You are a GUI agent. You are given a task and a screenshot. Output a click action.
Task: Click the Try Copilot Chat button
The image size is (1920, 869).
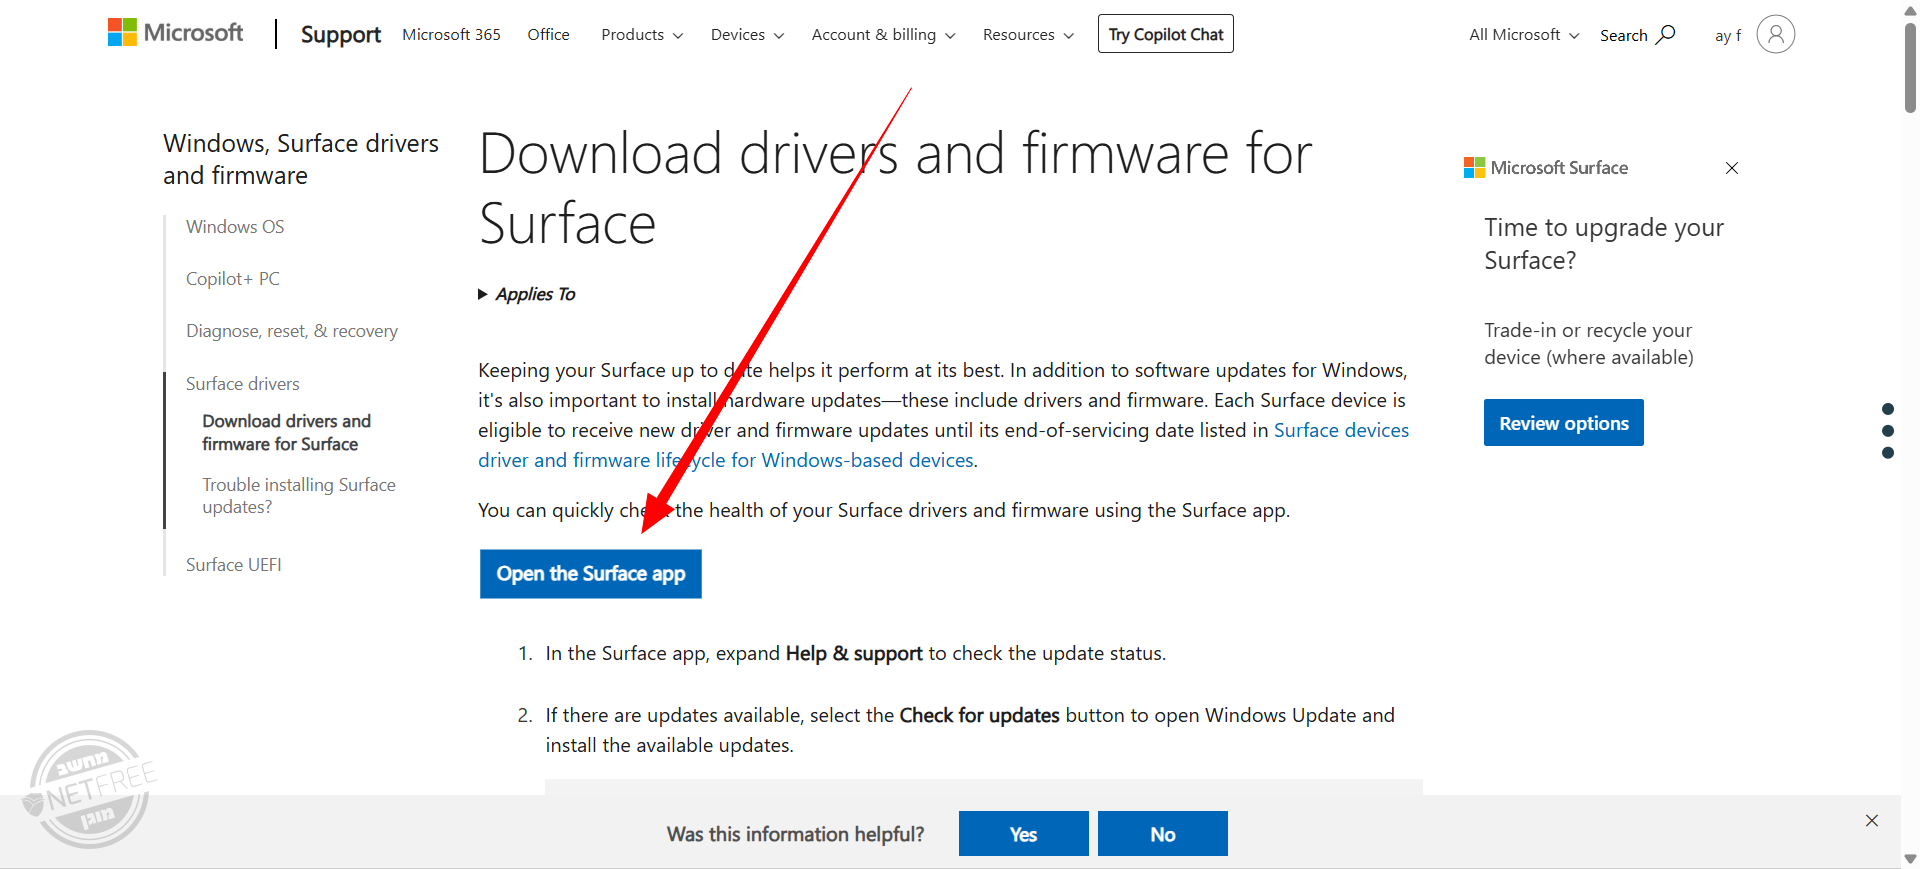pyautogui.click(x=1165, y=34)
